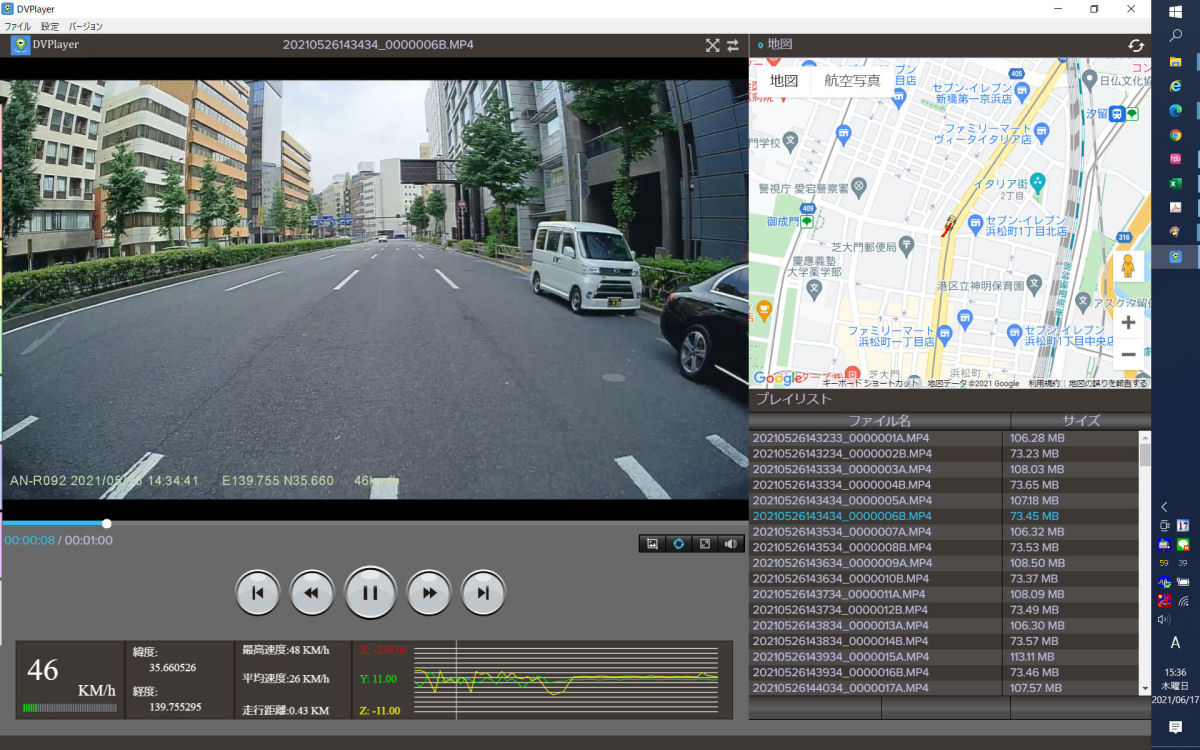Skip to the previous video file
This screenshot has height=750, width=1200.
(257, 593)
